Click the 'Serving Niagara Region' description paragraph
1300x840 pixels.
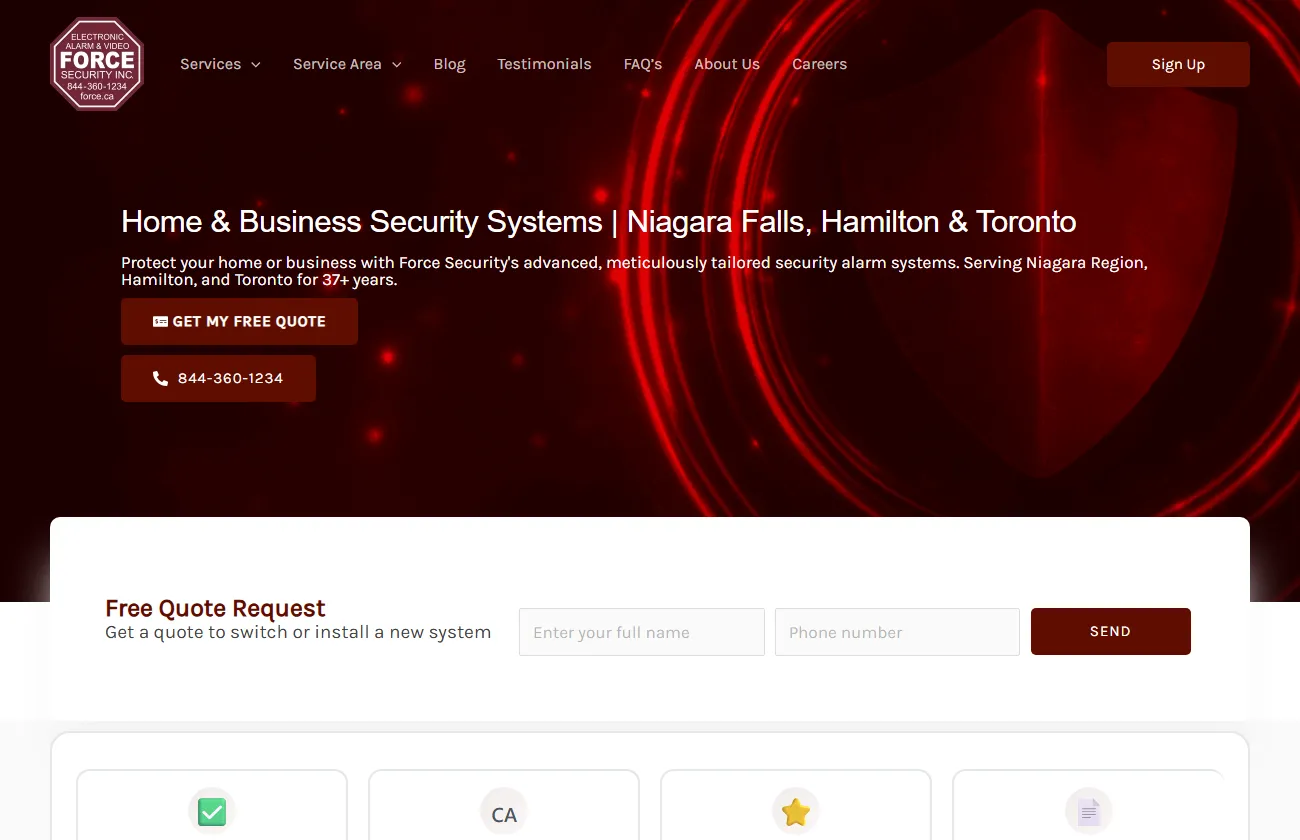(x=634, y=271)
